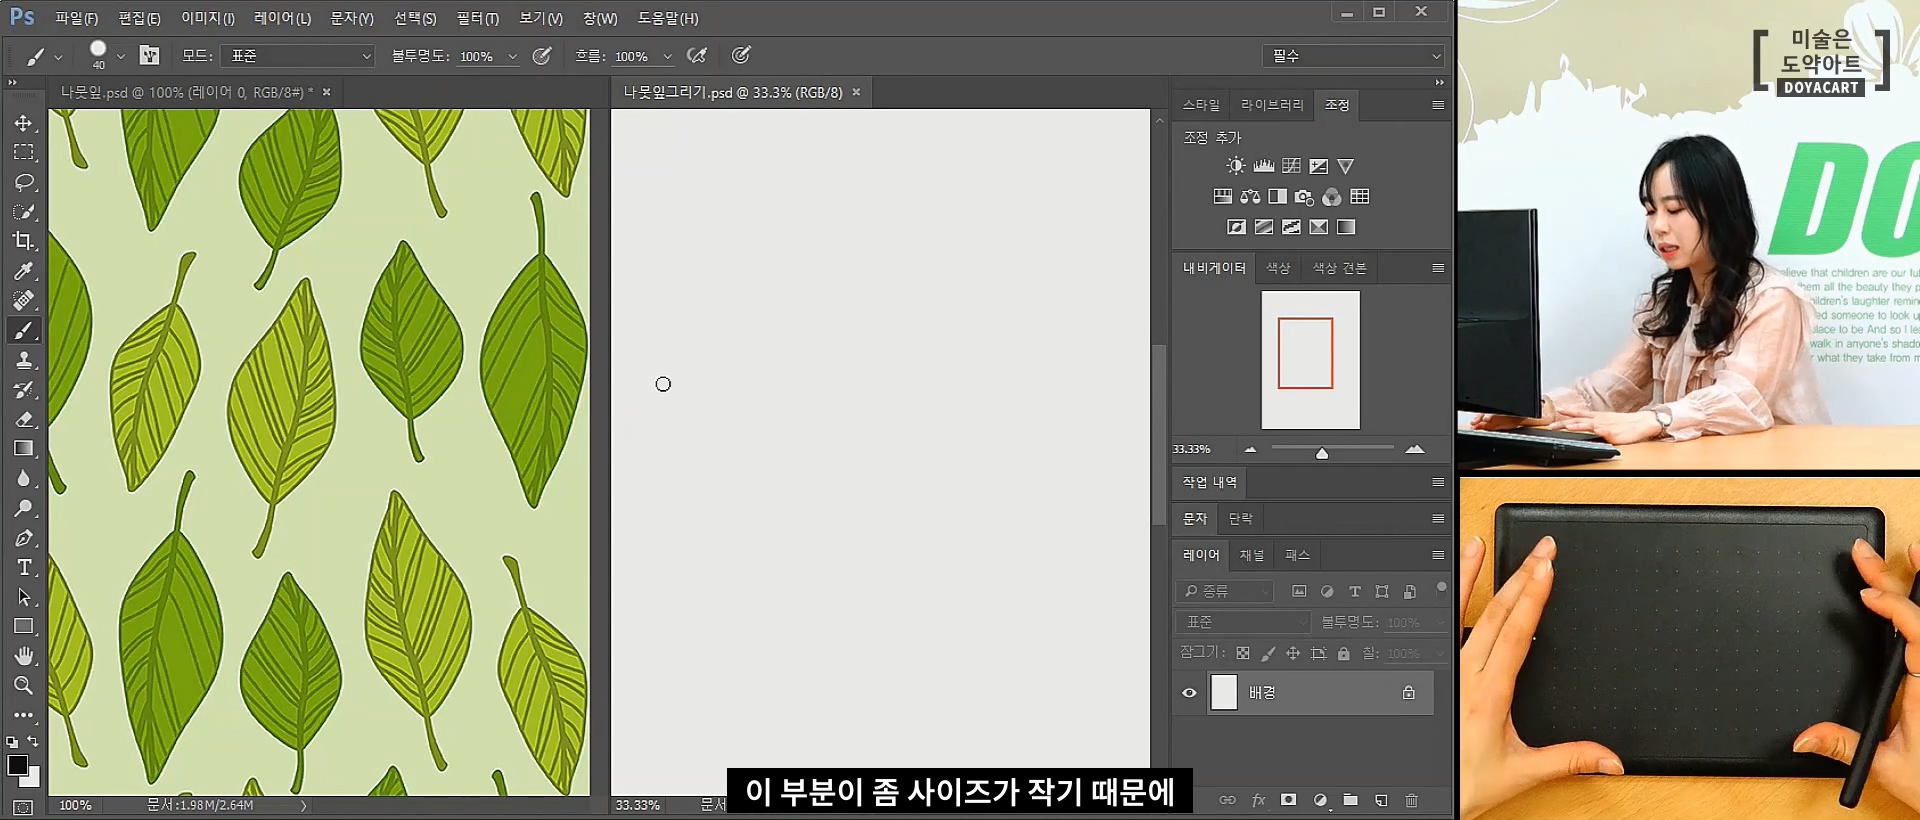Add Curves adjustment

pyautogui.click(x=1292, y=166)
